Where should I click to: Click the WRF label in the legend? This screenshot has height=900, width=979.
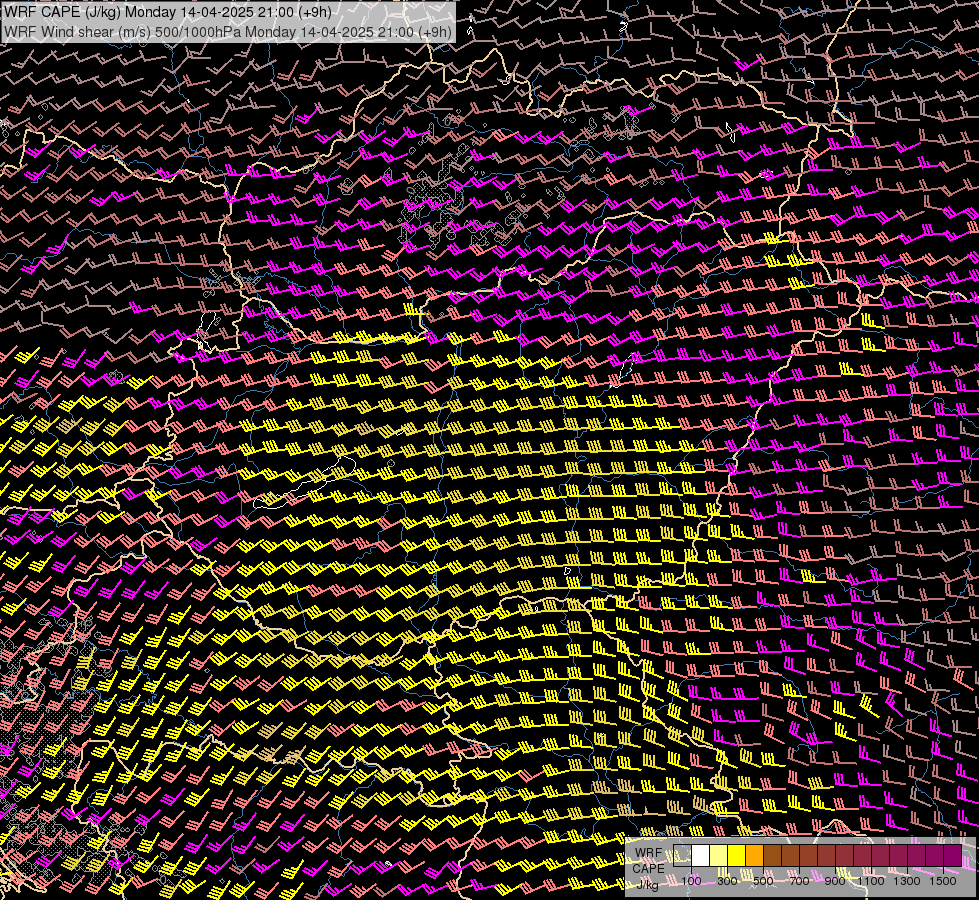click(649, 853)
